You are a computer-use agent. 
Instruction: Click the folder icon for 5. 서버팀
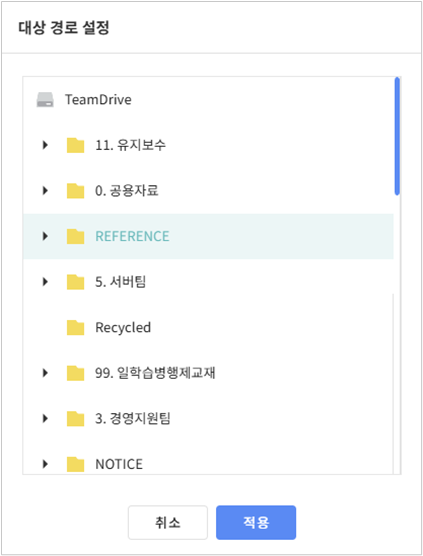point(76,282)
